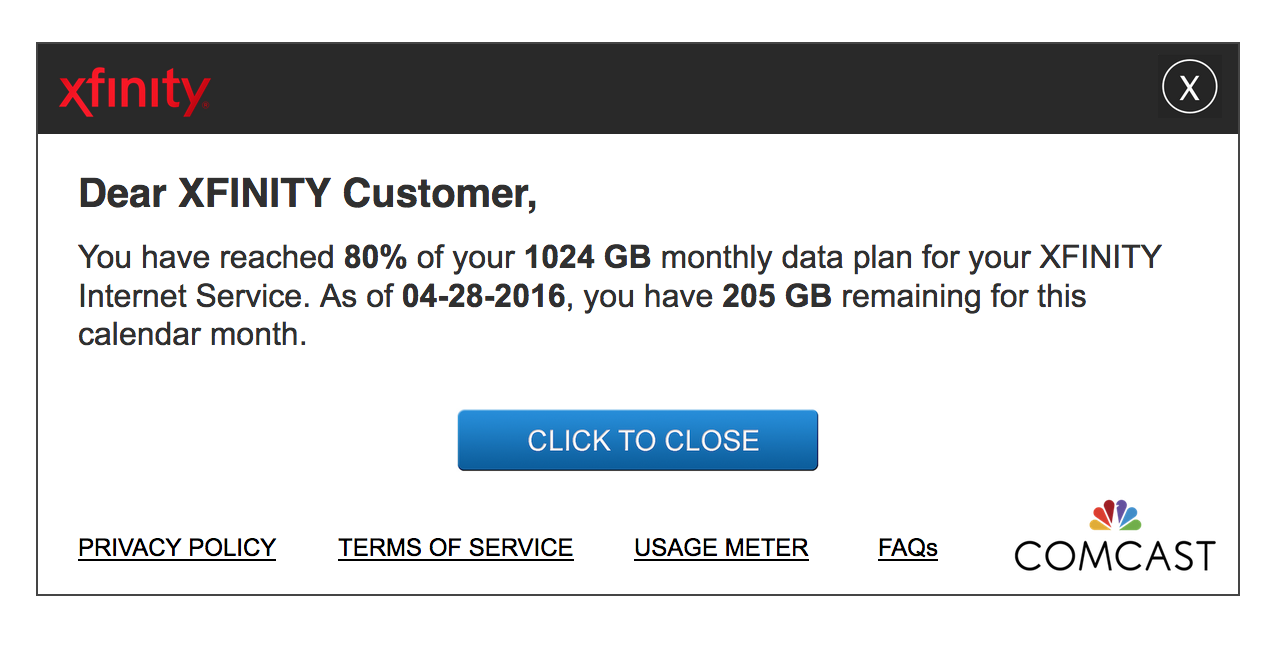Open the Privacy Policy link

tap(177, 548)
